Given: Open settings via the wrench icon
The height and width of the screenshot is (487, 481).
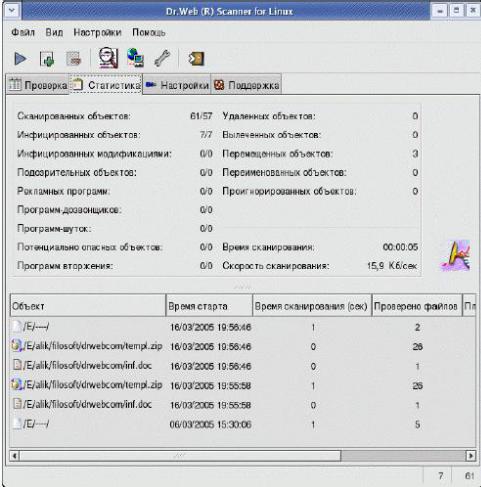Looking at the screenshot, I should (x=162, y=58).
